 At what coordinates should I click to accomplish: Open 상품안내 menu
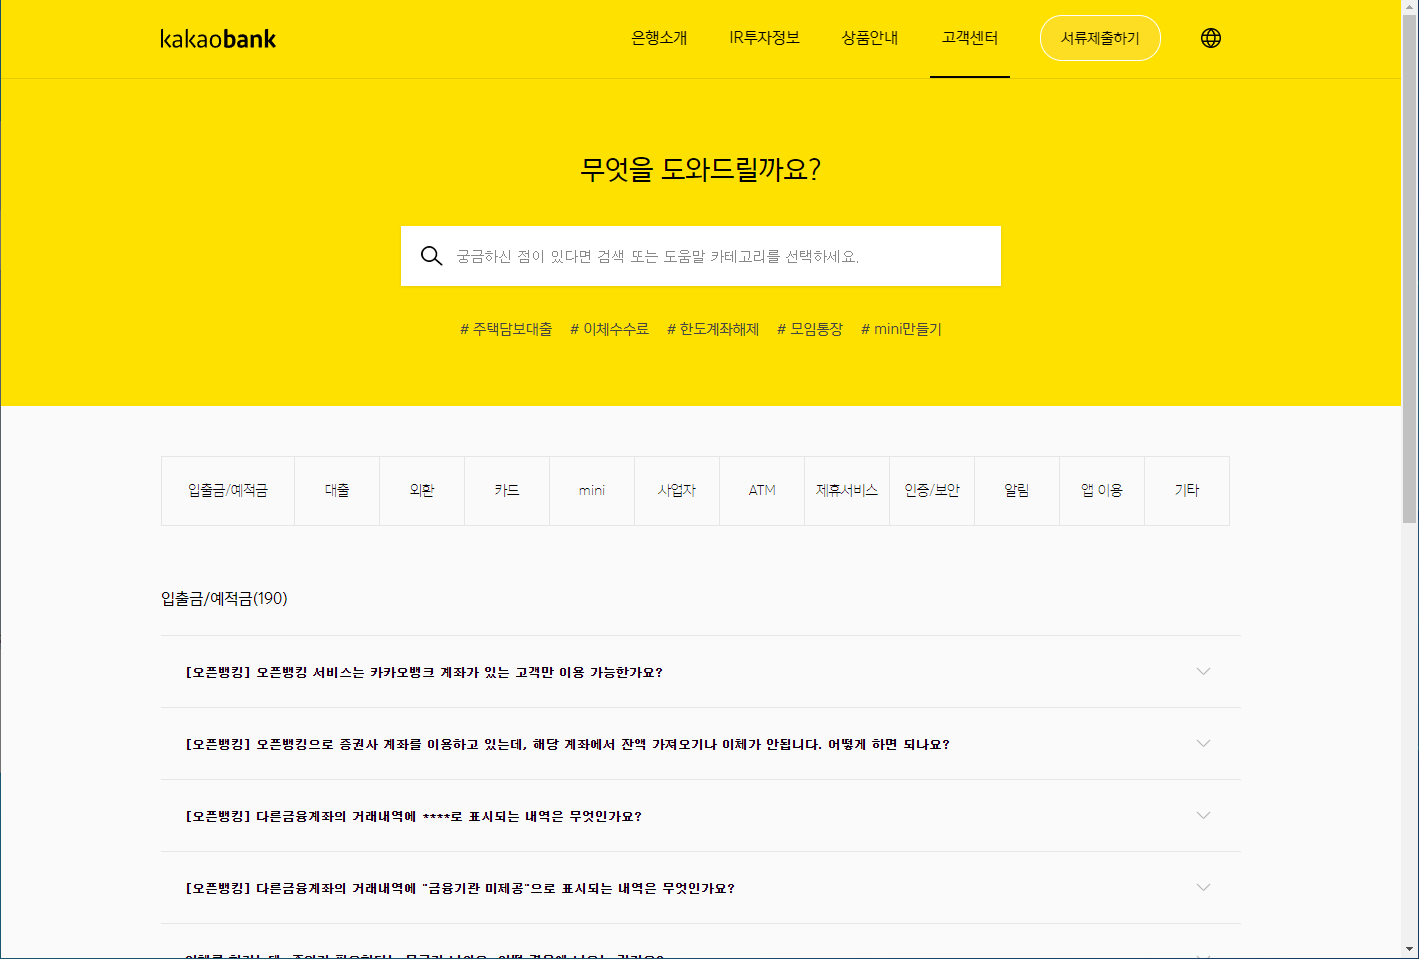(x=870, y=38)
